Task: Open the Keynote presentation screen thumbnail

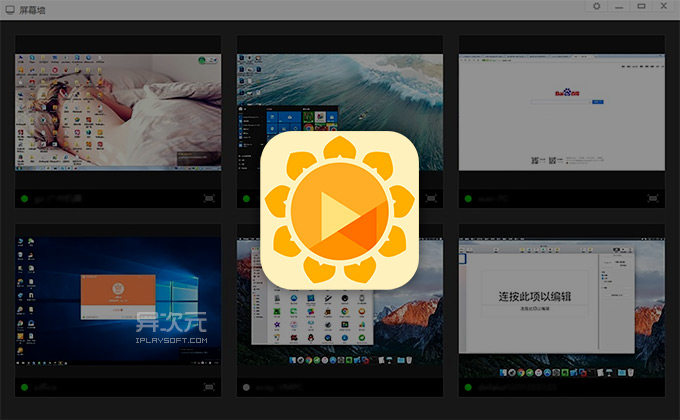Action: pyautogui.click(x=563, y=300)
